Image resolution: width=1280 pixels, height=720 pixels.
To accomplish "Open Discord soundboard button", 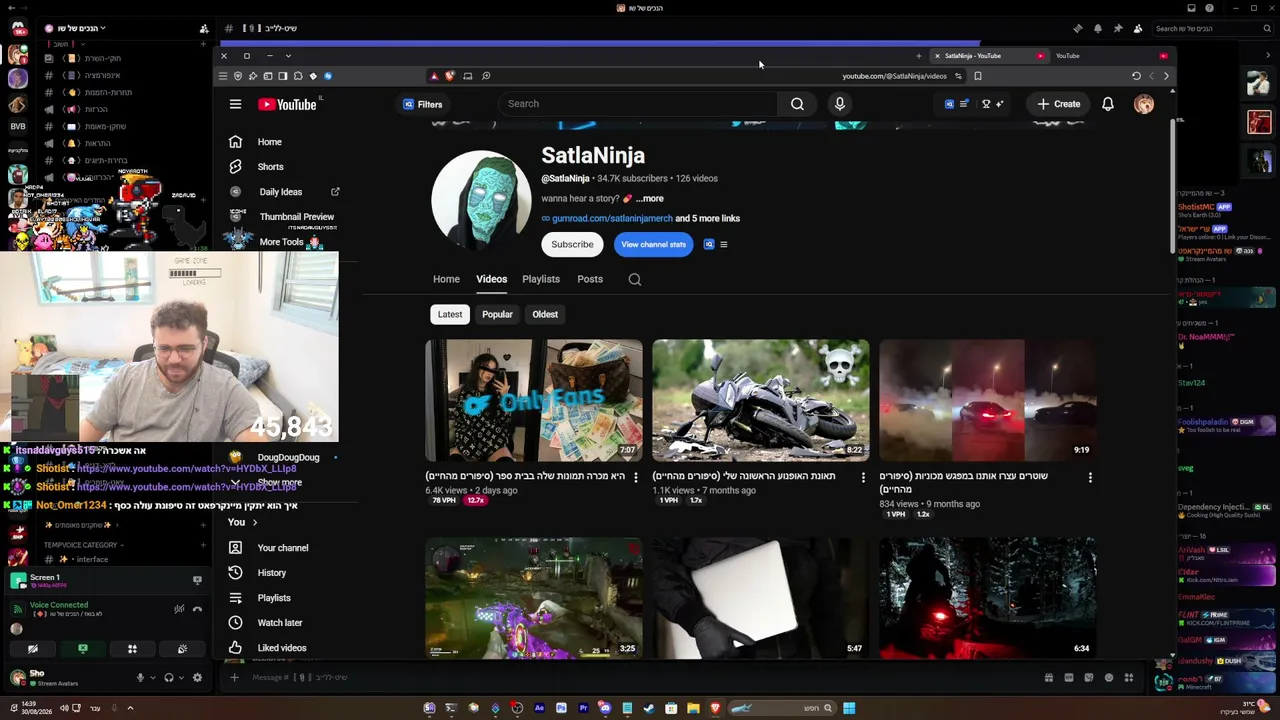I will pos(182,649).
